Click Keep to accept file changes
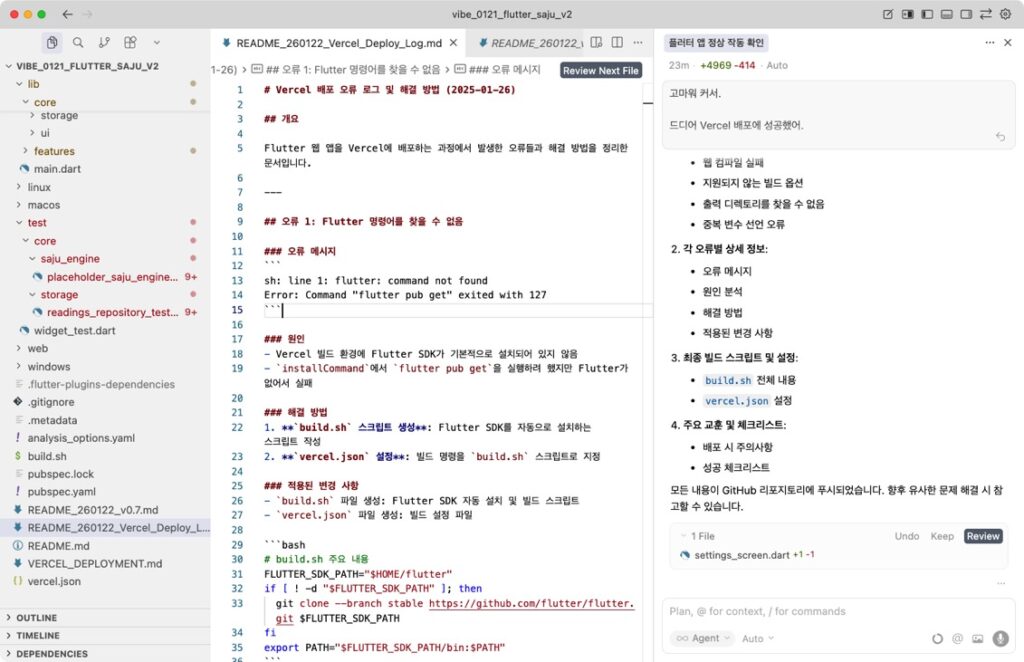The height and width of the screenshot is (662, 1024). (942, 536)
